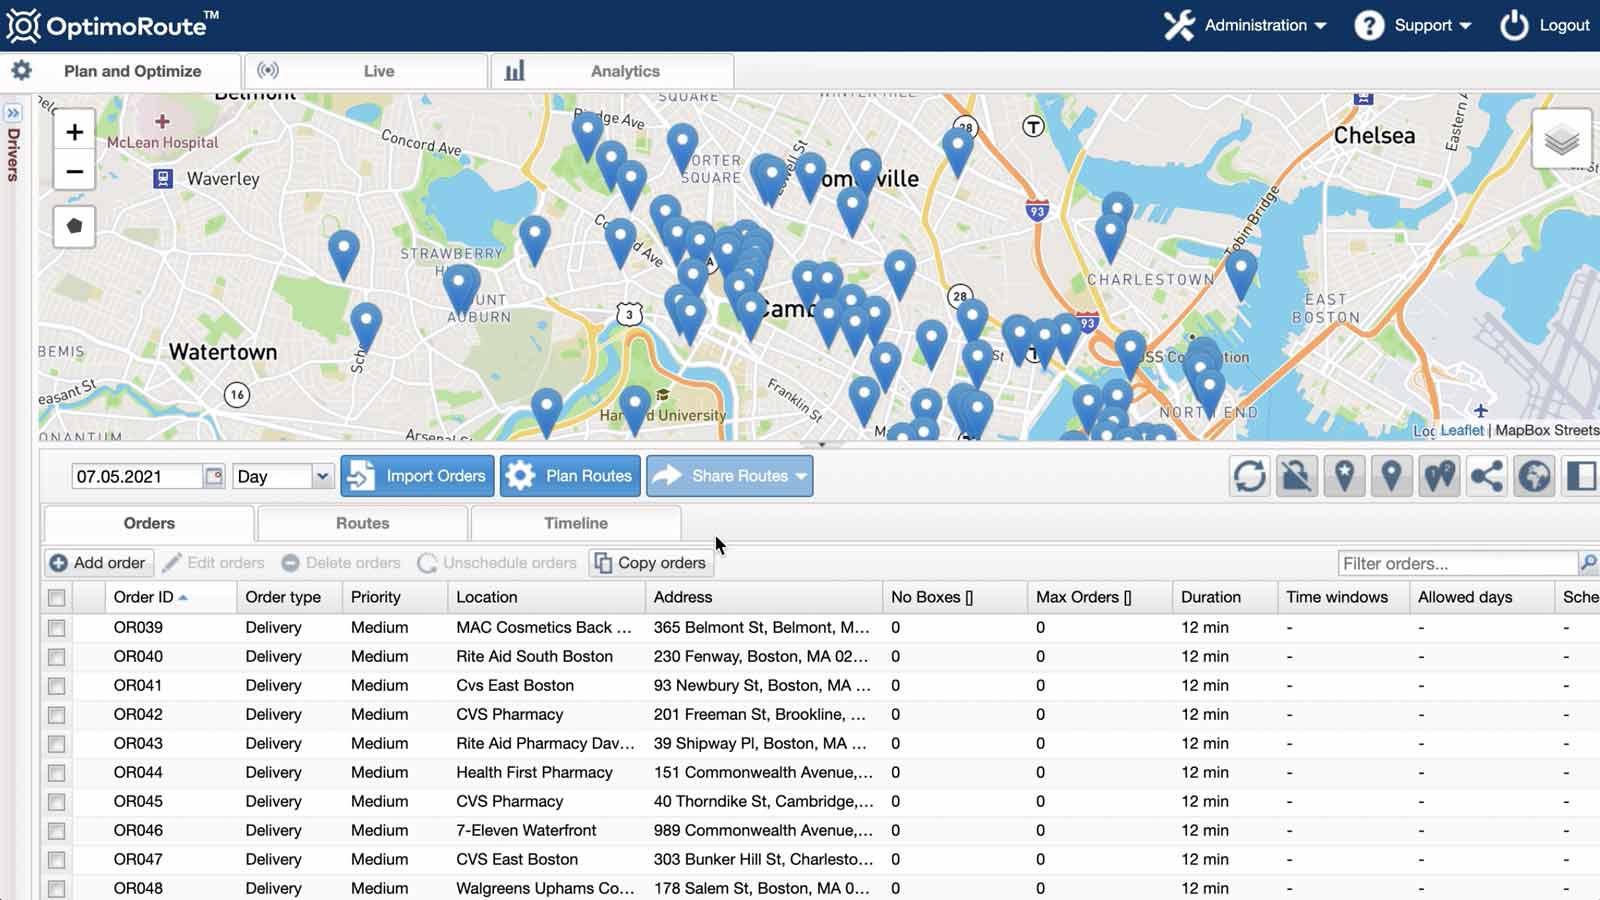Open the Timeline tab

click(x=575, y=523)
